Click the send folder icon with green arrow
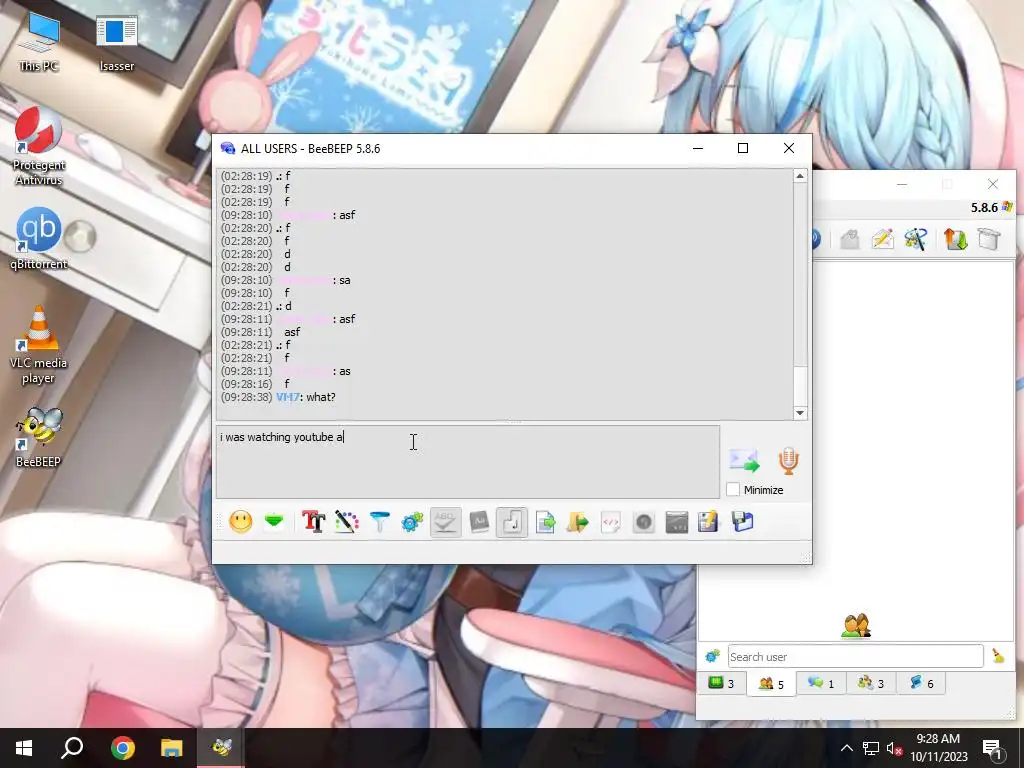 point(578,522)
